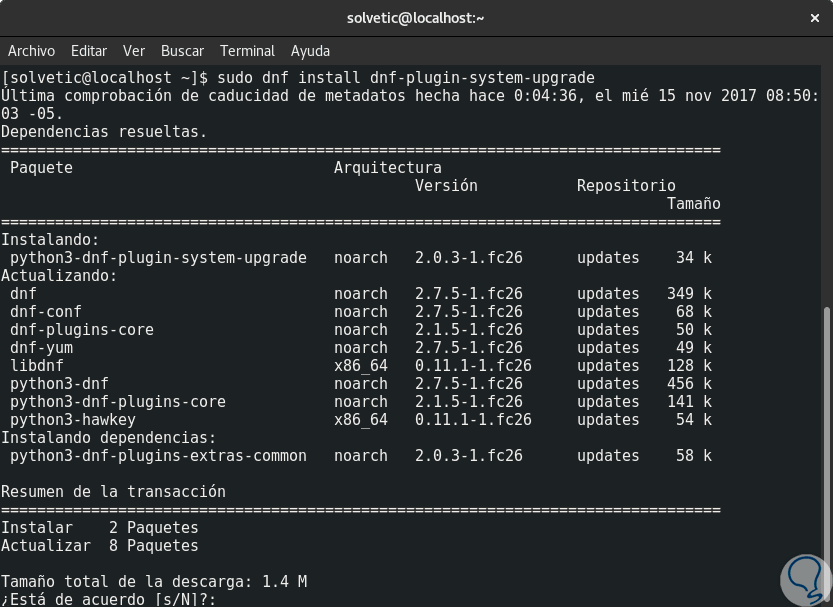The width and height of the screenshot is (833, 607).
Task: Click the Arquitectura column header
Action: pyautogui.click(x=387, y=168)
